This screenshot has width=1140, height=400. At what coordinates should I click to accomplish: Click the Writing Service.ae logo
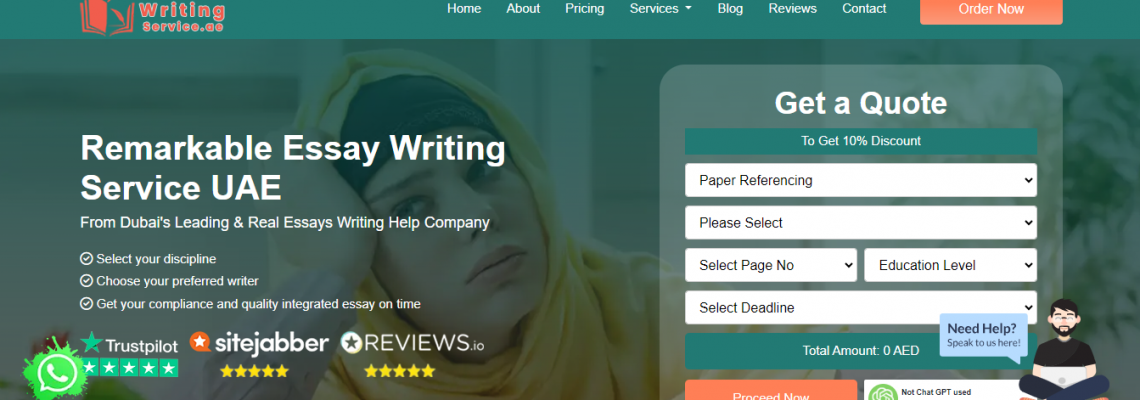pos(152,15)
